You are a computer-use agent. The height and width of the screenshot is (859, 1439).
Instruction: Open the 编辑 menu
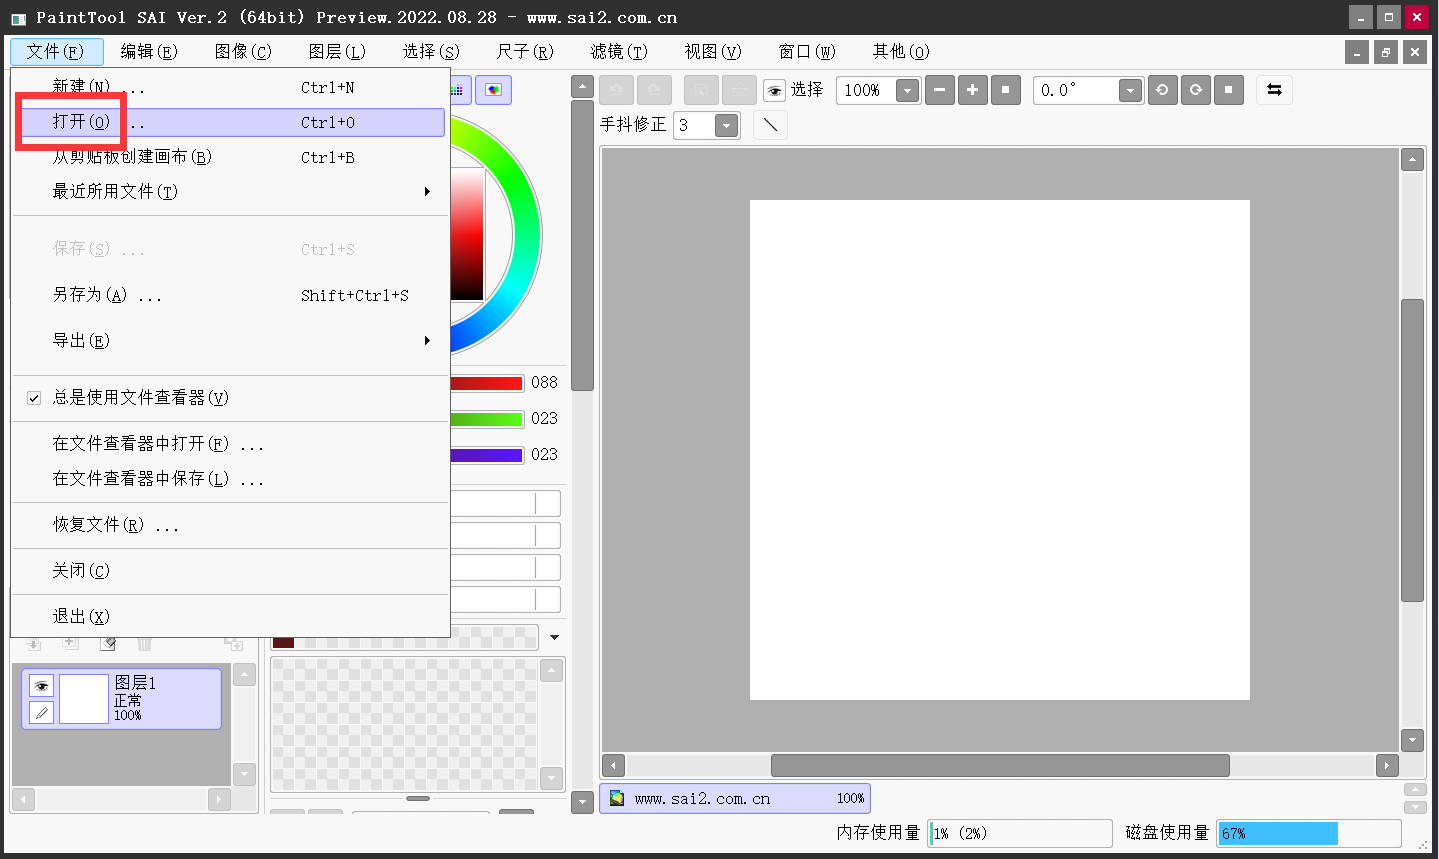(149, 51)
